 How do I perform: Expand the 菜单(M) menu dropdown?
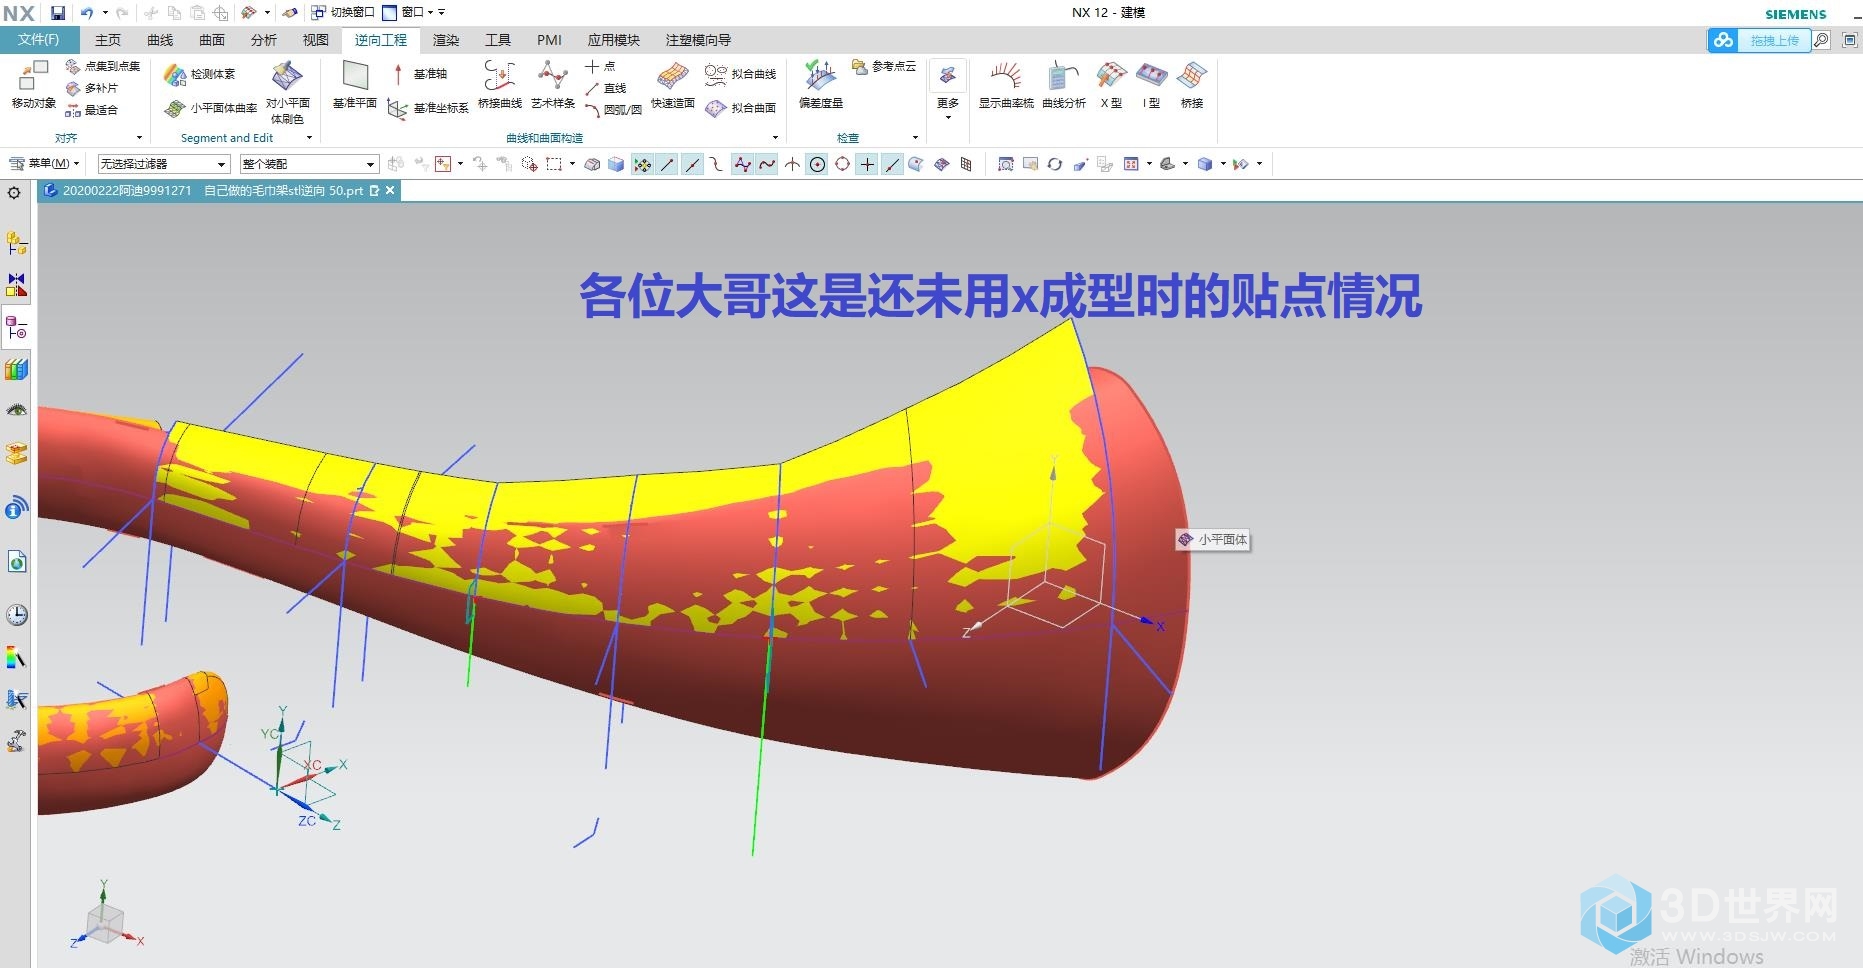point(44,164)
